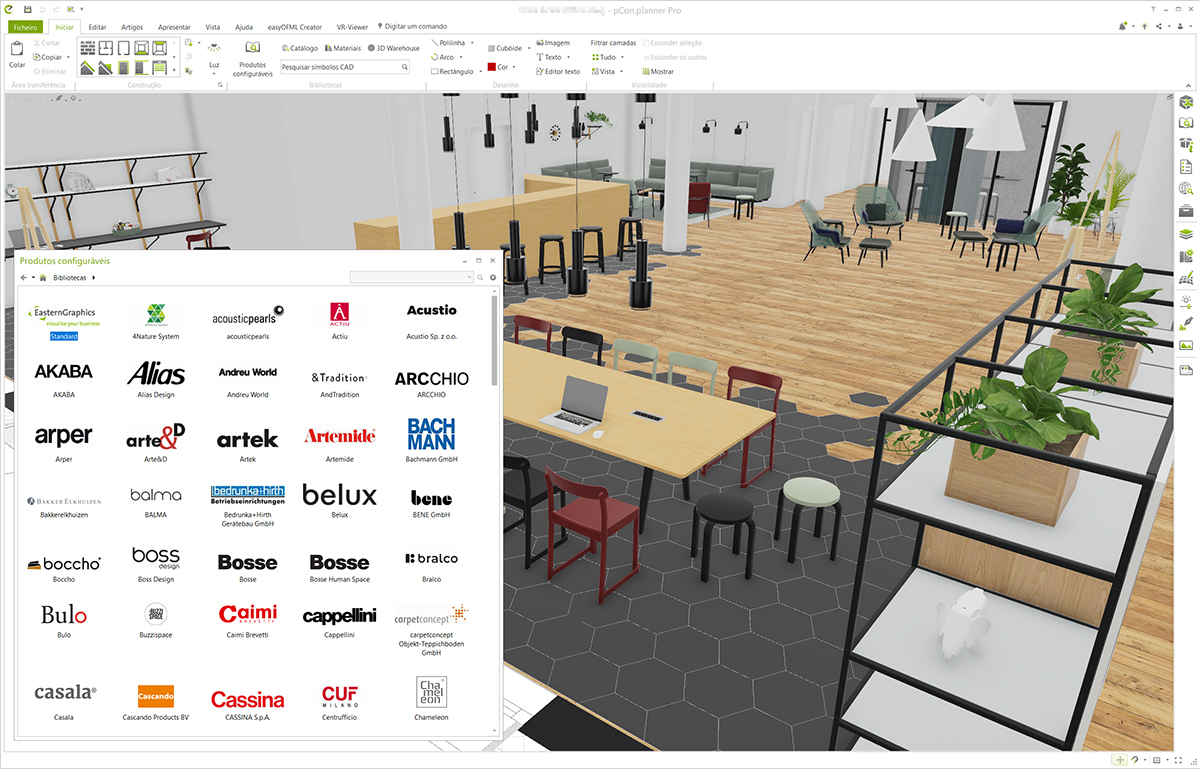Open the Buzzispace catalog
This screenshot has height=769, width=1200.
click(x=156, y=620)
